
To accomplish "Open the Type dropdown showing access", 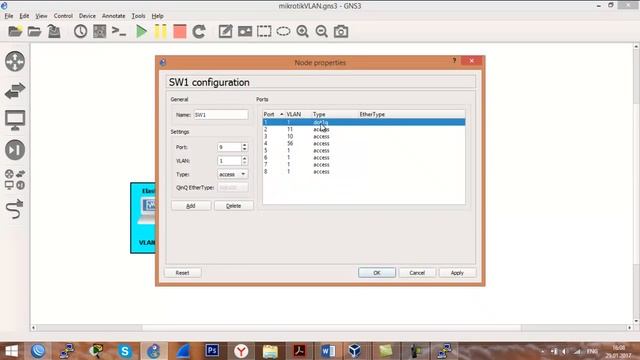I will (233, 174).
